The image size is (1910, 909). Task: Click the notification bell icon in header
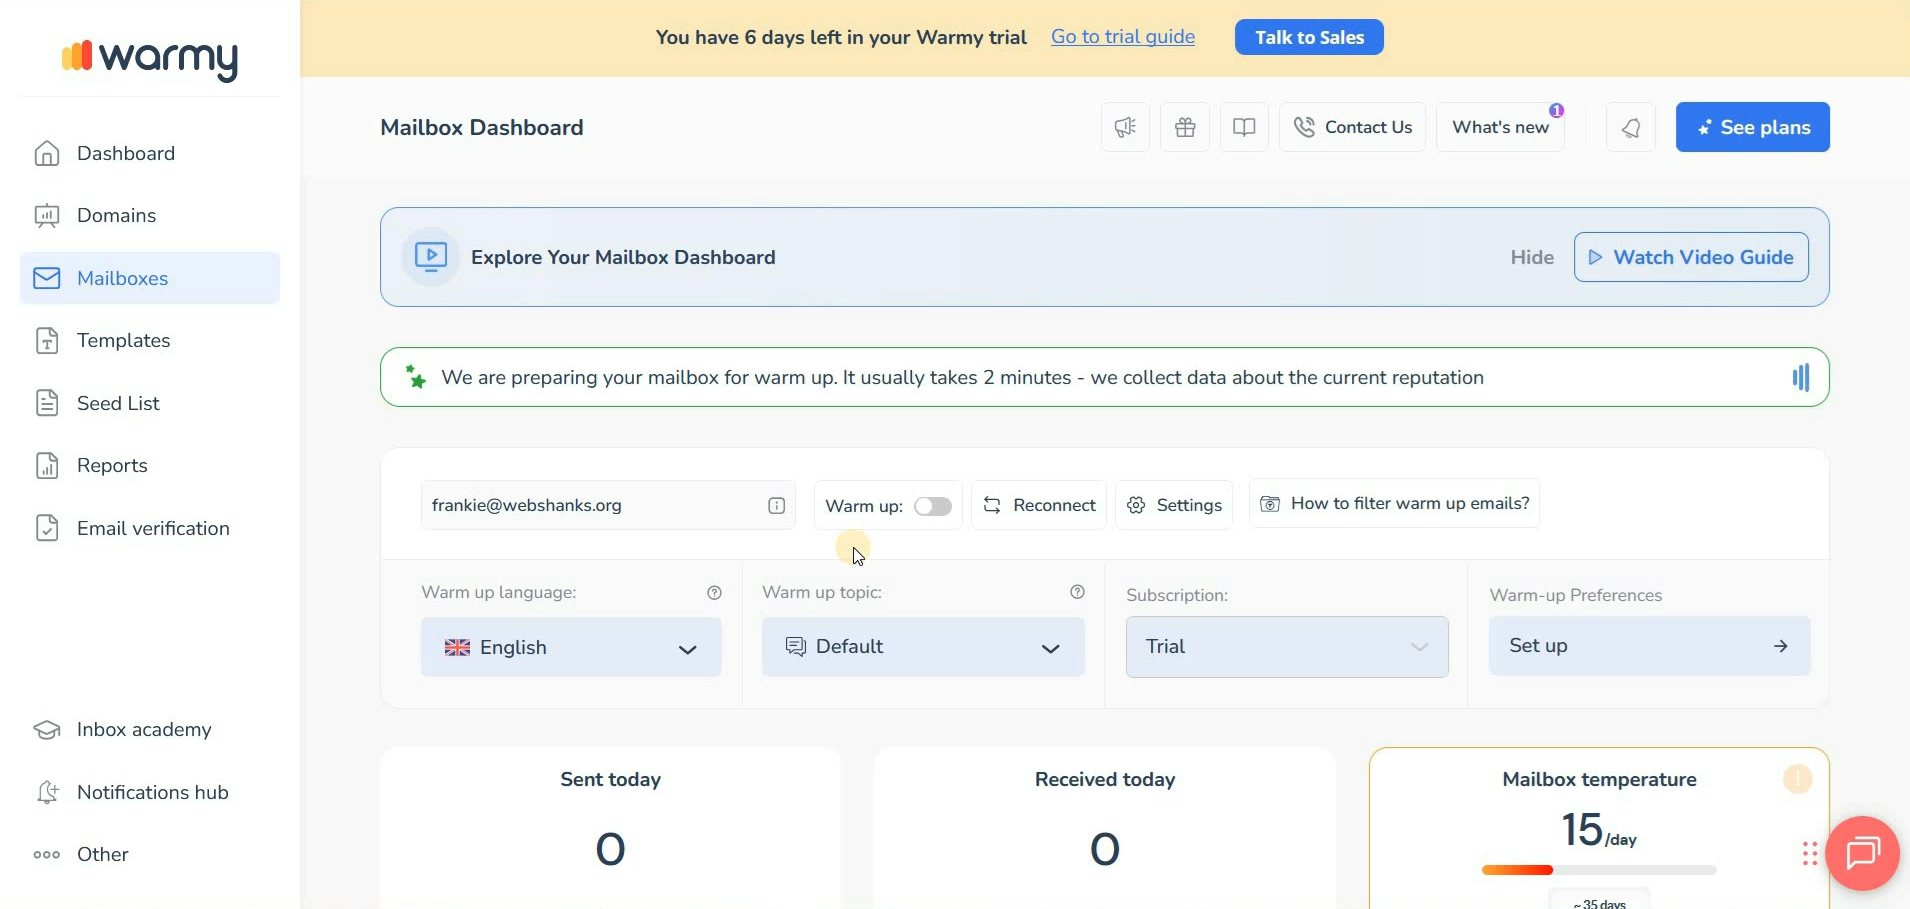point(1631,127)
